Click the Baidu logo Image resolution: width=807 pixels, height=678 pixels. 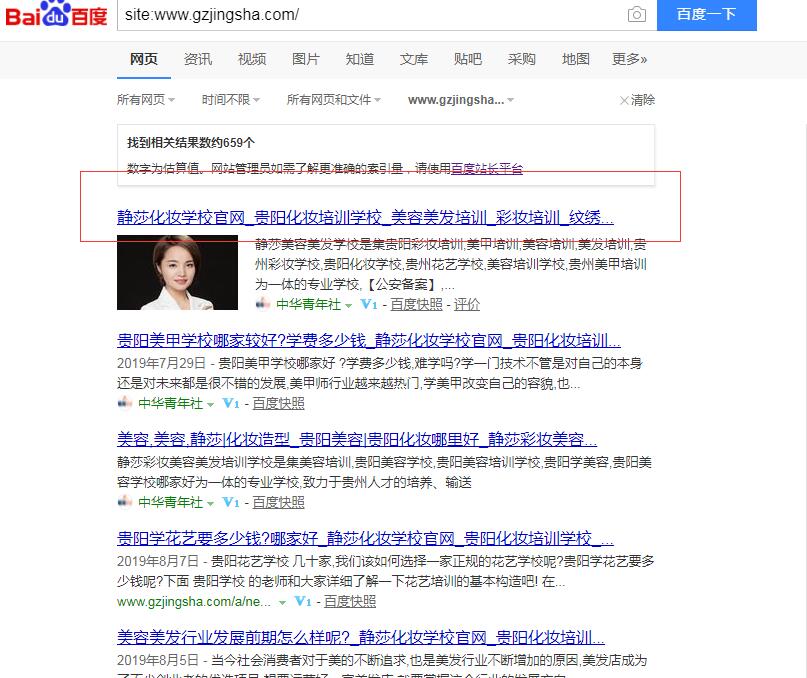pyautogui.click(x=56, y=14)
